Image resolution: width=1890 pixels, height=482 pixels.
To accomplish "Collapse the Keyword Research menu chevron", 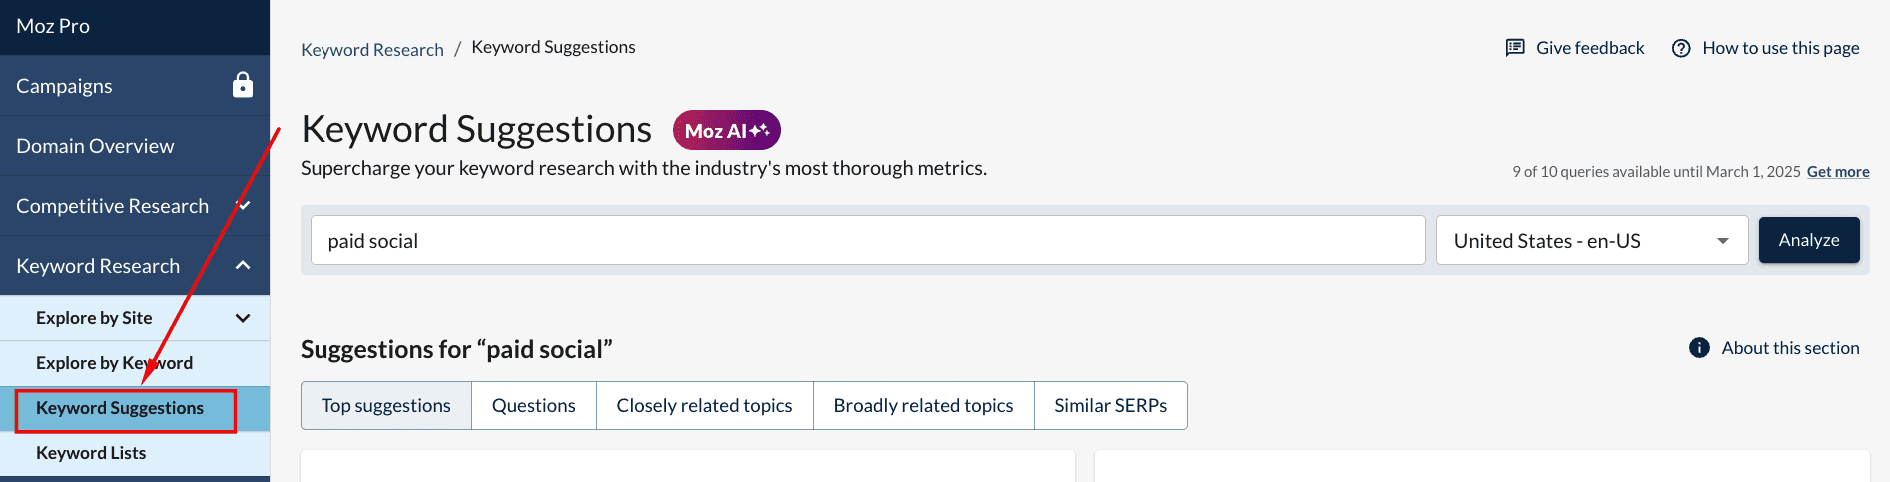I will (243, 265).
